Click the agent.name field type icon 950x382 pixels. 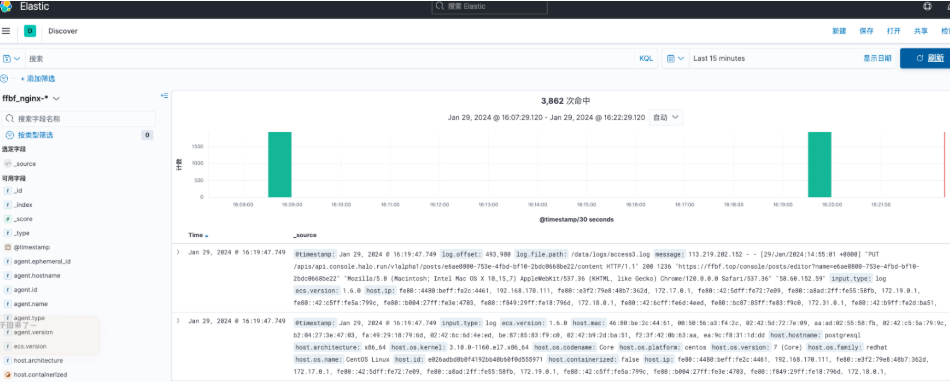pos(8,304)
